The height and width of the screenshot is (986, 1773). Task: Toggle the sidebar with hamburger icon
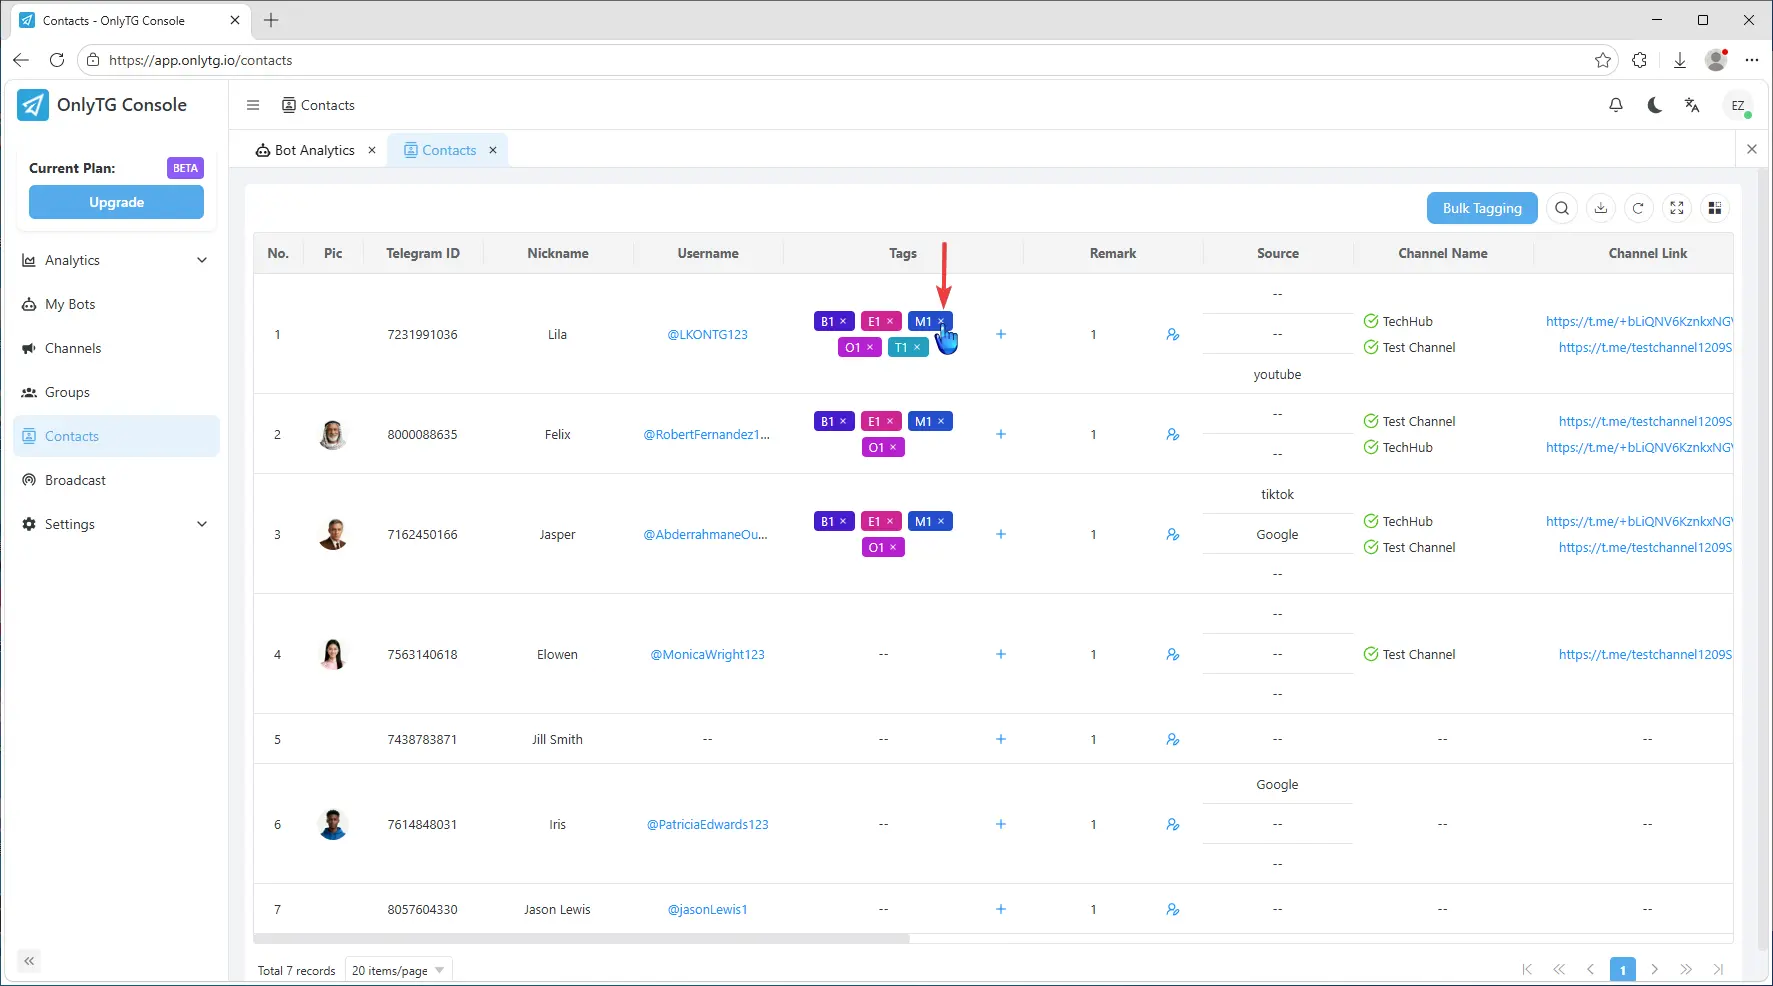tap(253, 105)
